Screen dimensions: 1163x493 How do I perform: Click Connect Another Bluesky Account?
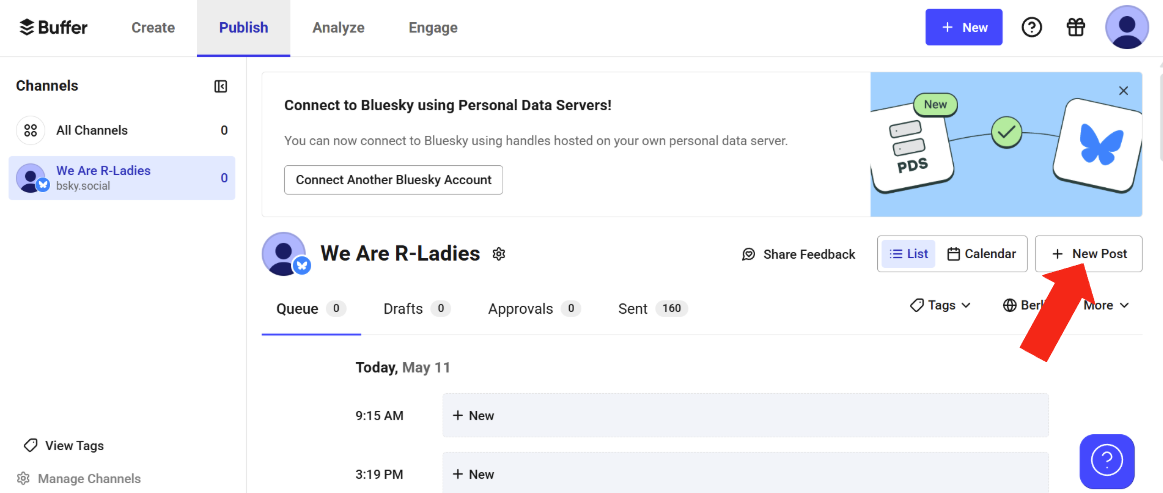pos(393,179)
